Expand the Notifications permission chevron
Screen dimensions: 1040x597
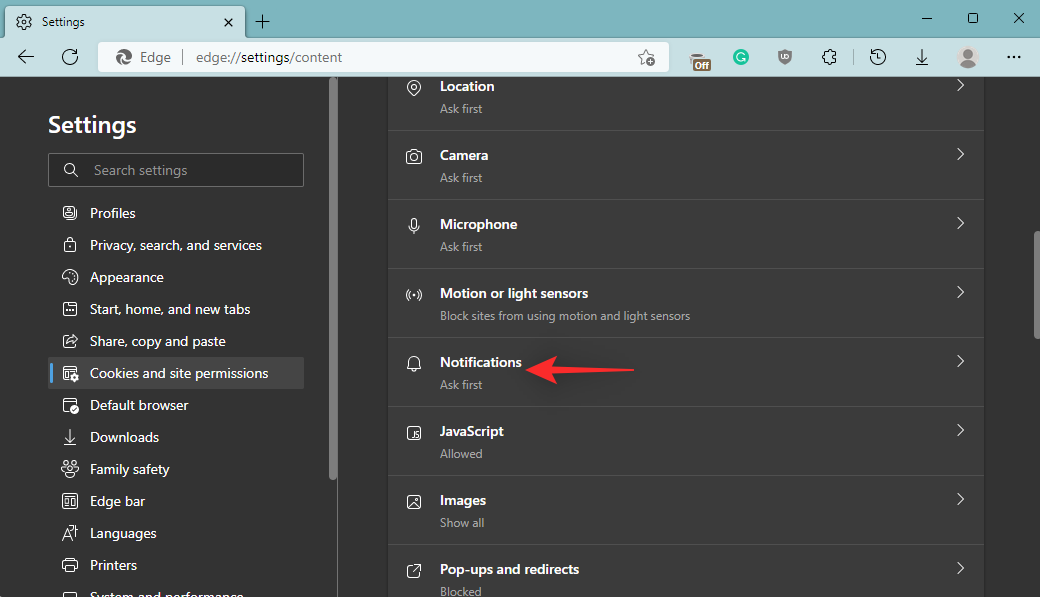pyautogui.click(x=960, y=362)
